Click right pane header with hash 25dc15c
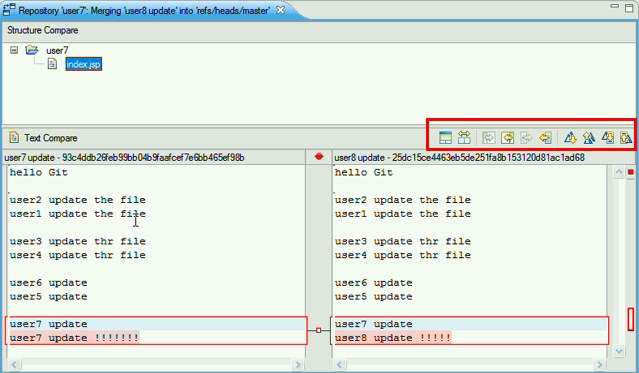 tap(460, 158)
